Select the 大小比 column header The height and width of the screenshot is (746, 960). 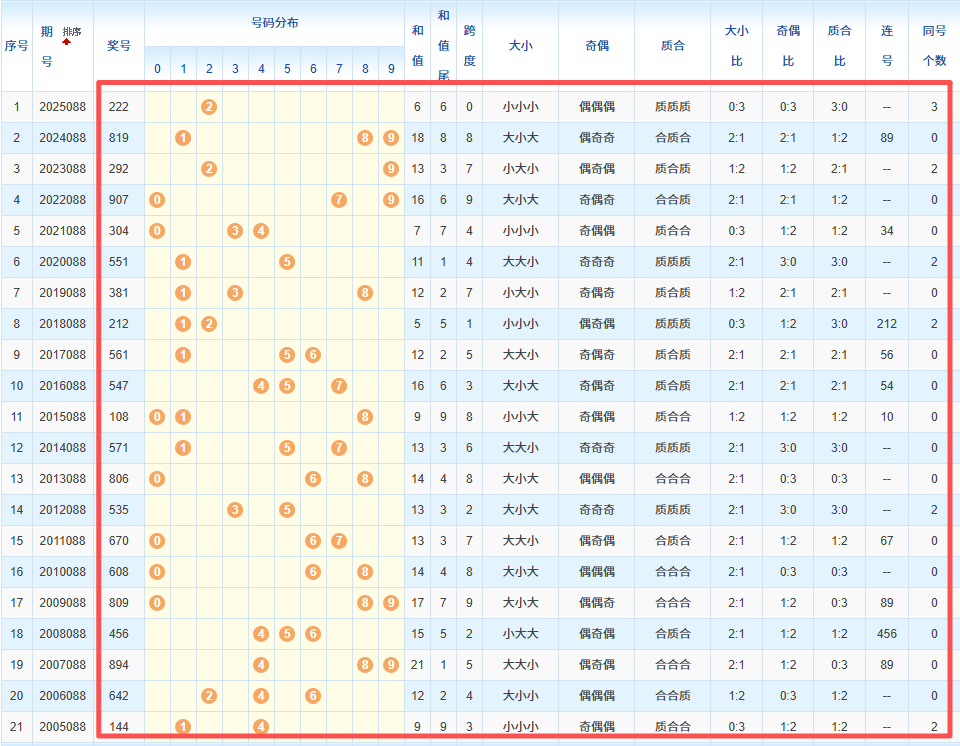(x=736, y=46)
